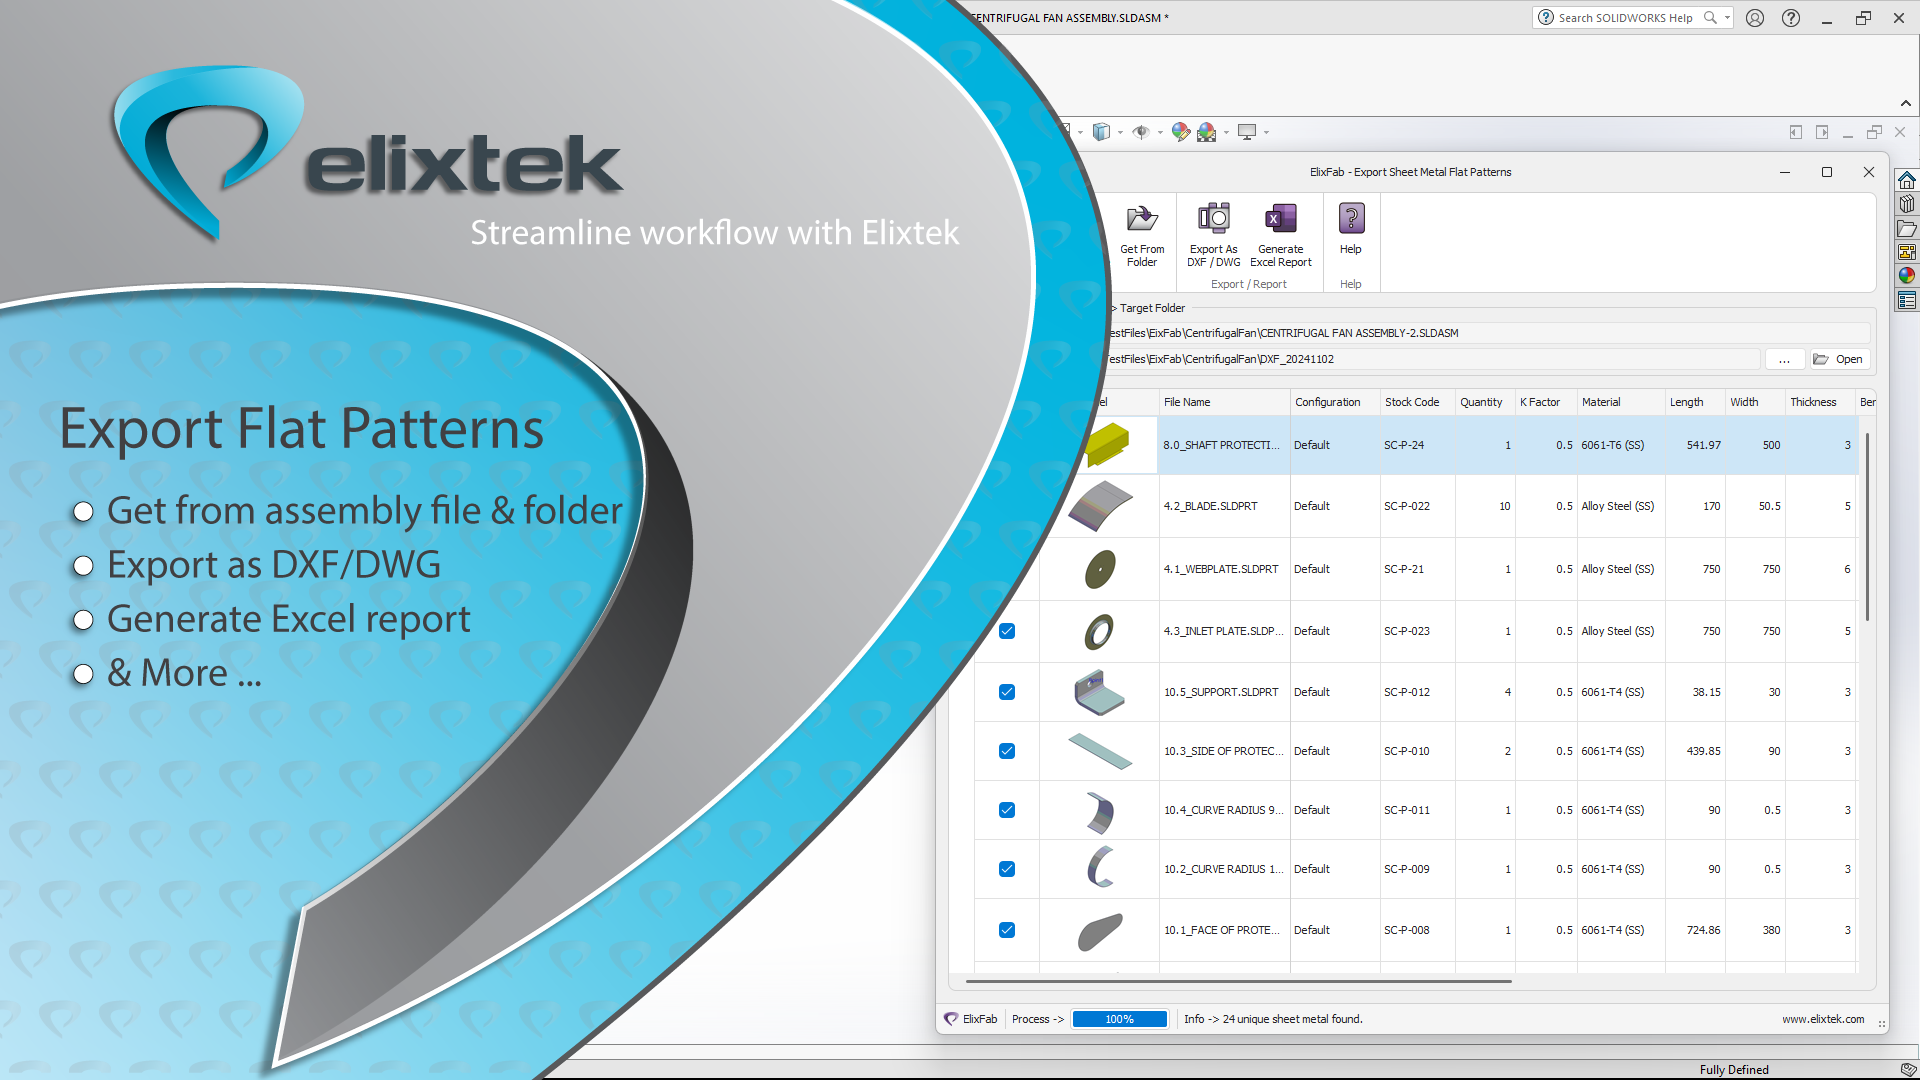Sort by the Thickness column header
The height and width of the screenshot is (1080, 1920).
point(1820,402)
